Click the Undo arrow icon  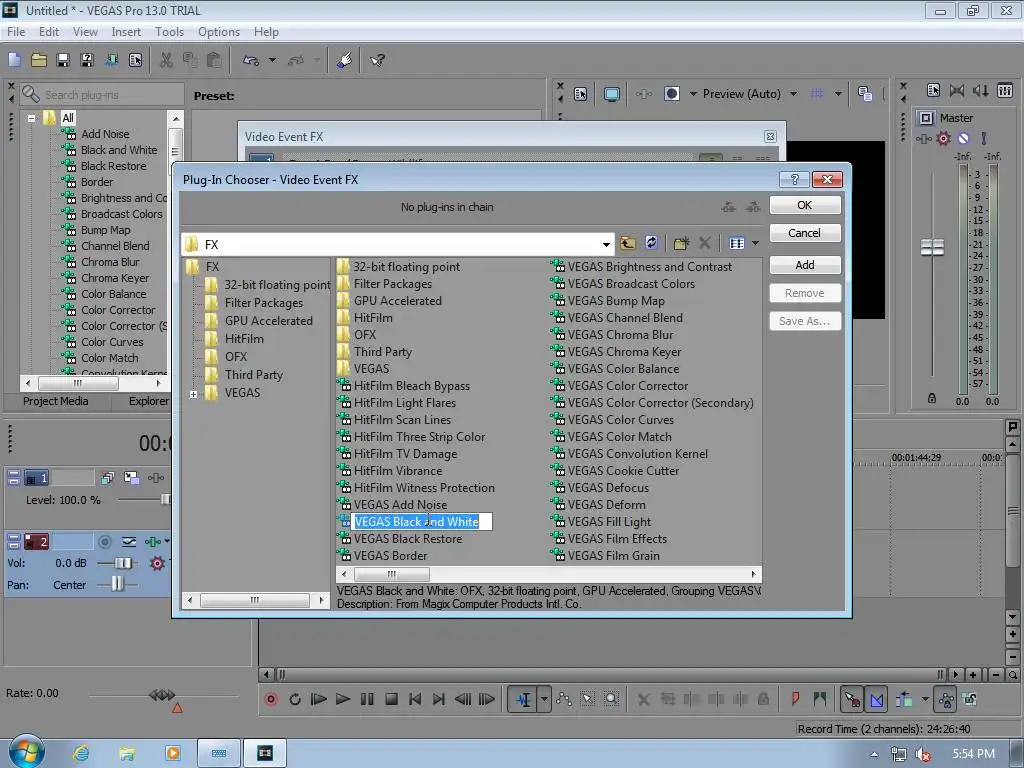(x=251, y=60)
